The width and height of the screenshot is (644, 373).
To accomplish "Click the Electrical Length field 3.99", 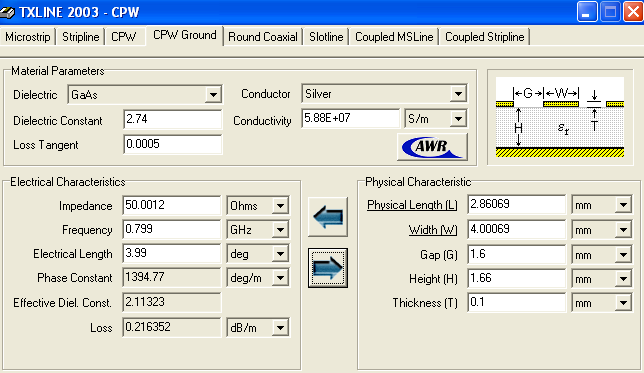I will click(171, 253).
